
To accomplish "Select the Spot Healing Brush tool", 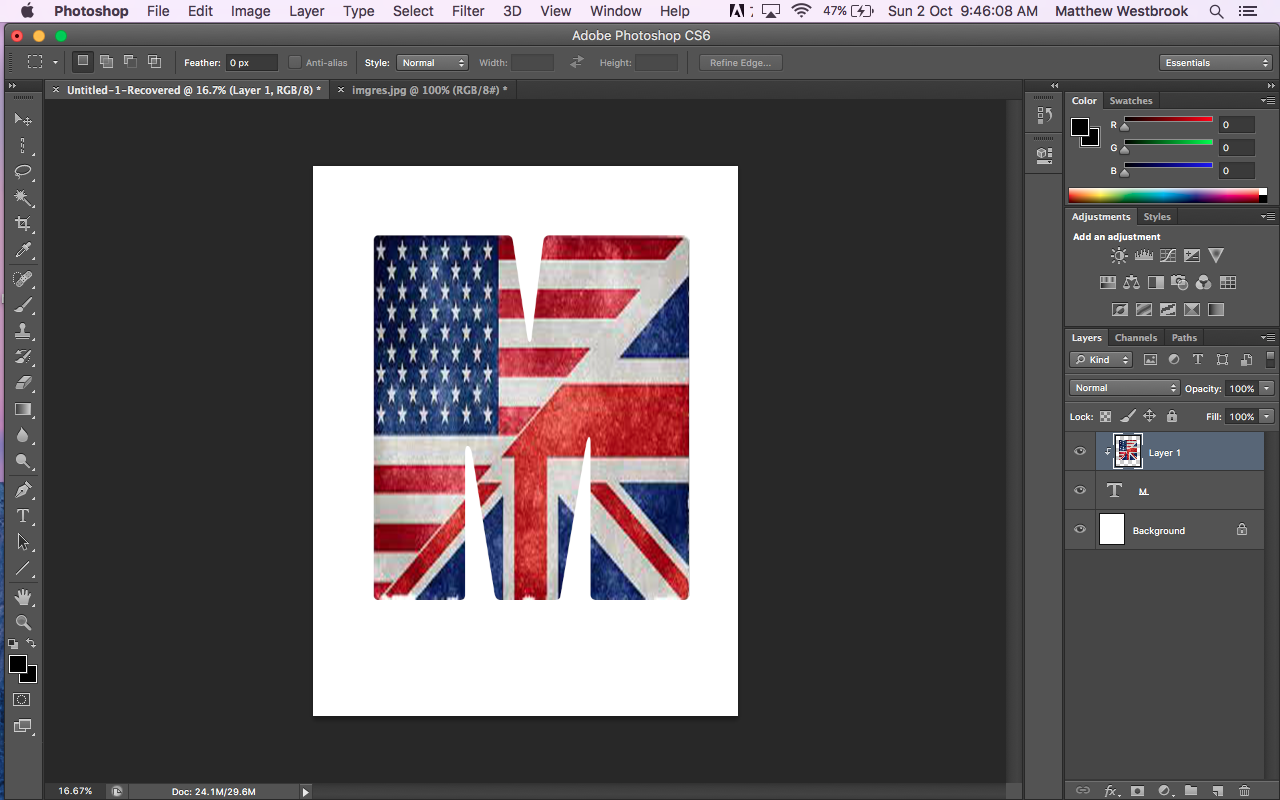I will coord(22,279).
